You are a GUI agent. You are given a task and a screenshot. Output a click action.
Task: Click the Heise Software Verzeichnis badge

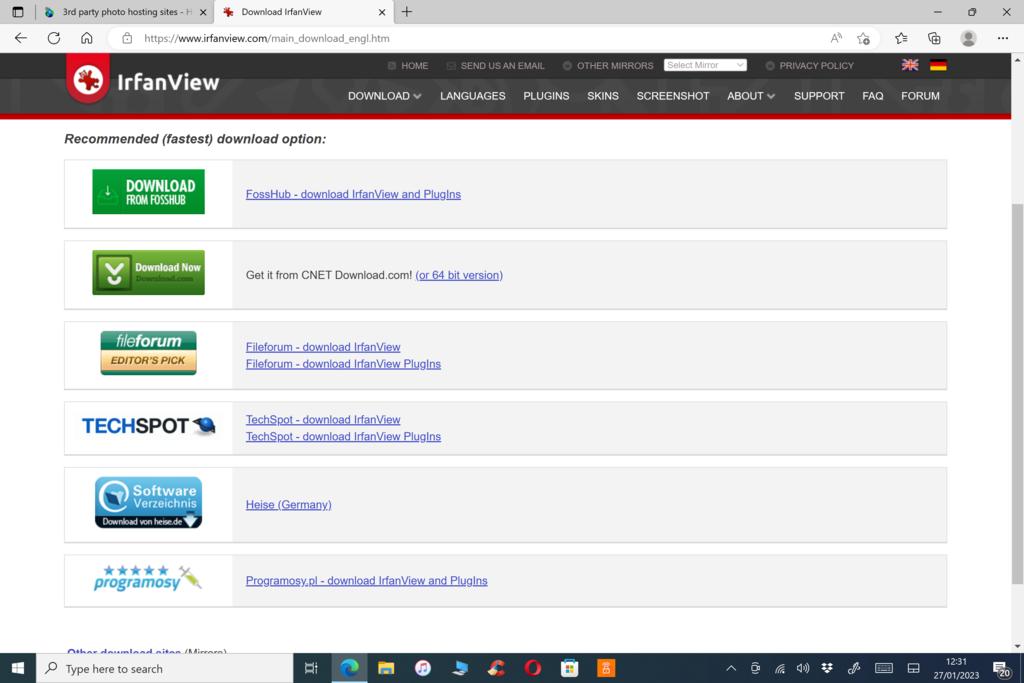tap(148, 502)
